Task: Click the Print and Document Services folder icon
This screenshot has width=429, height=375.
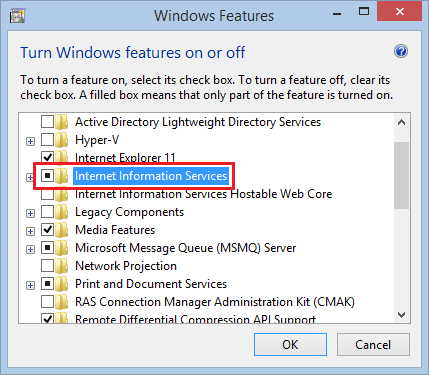Action: pyautogui.click(x=61, y=284)
